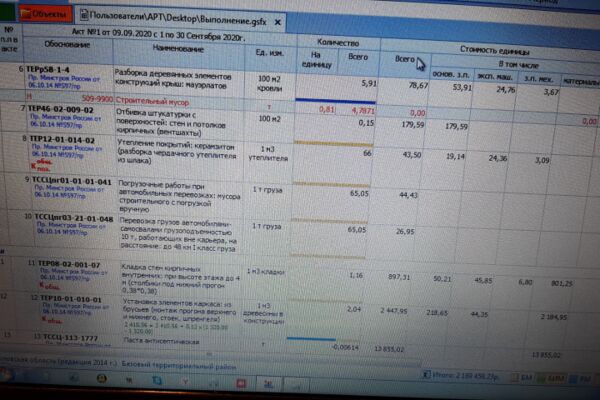
Task: Click machine cost cell 24,76
Action: [505, 90]
